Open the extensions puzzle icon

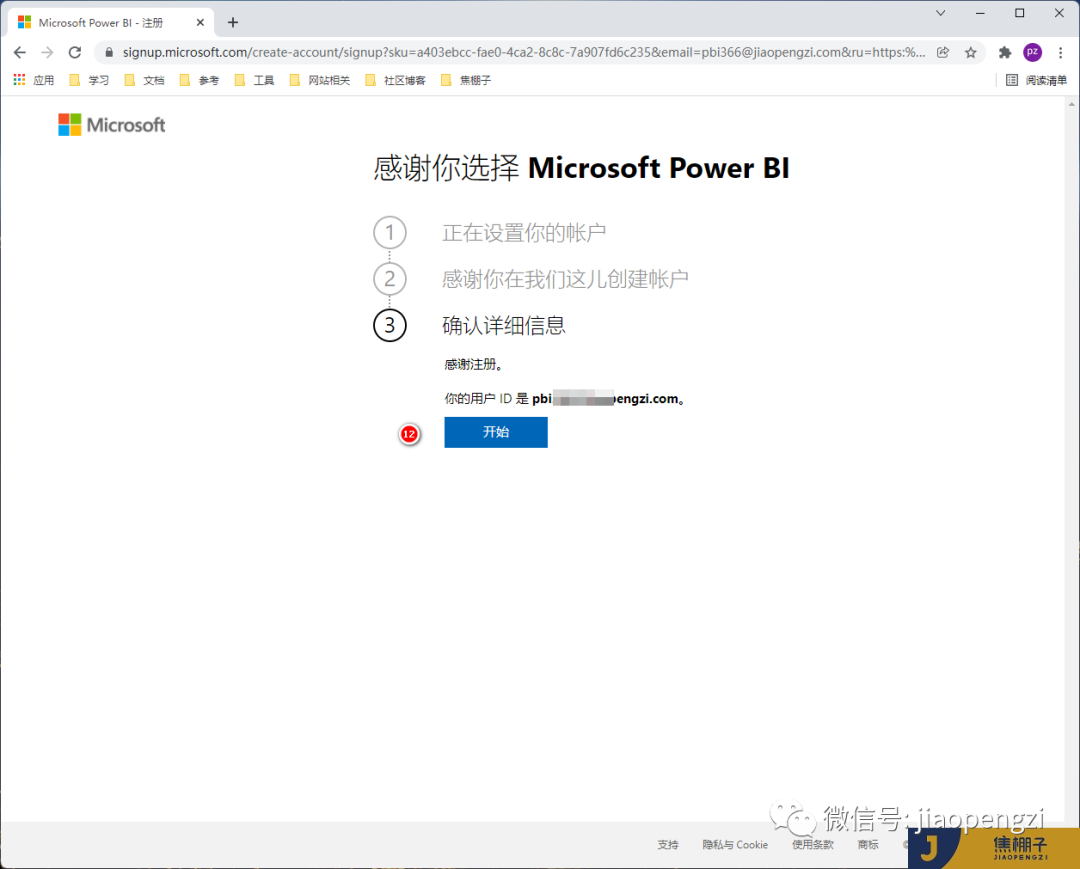1005,52
